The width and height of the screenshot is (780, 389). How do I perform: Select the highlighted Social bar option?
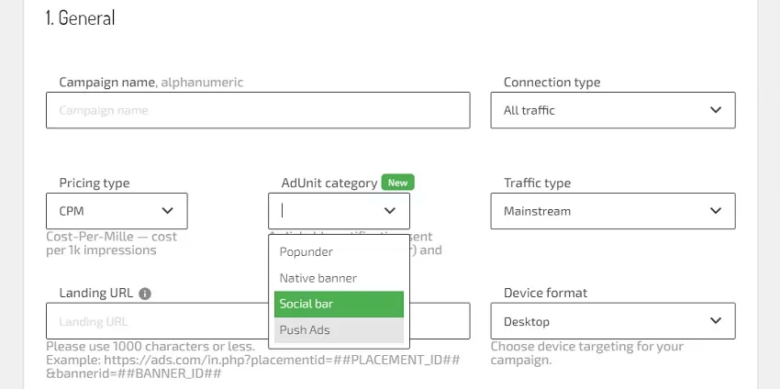339,304
